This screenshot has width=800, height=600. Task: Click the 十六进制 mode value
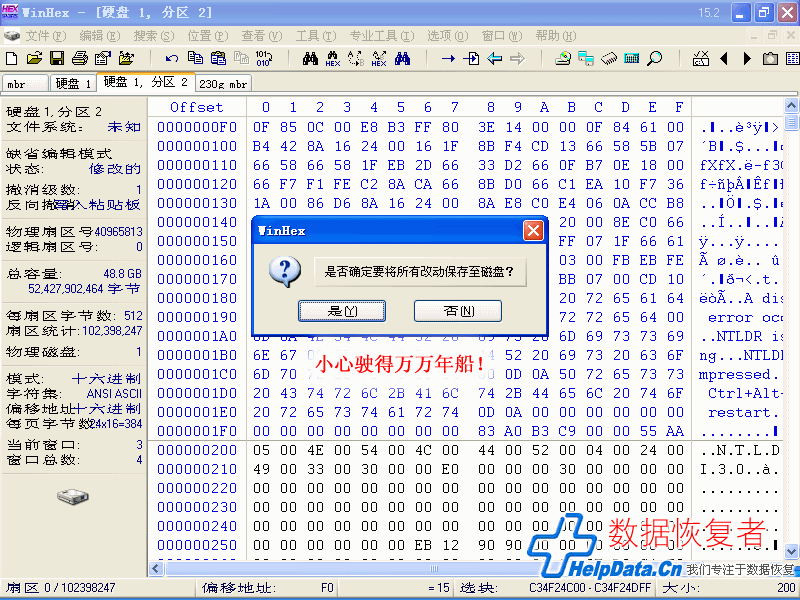coord(106,379)
